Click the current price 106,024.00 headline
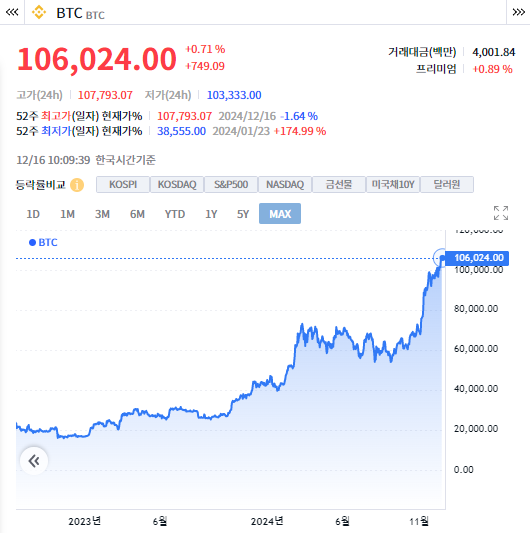The image size is (530, 533). (97, 59)
